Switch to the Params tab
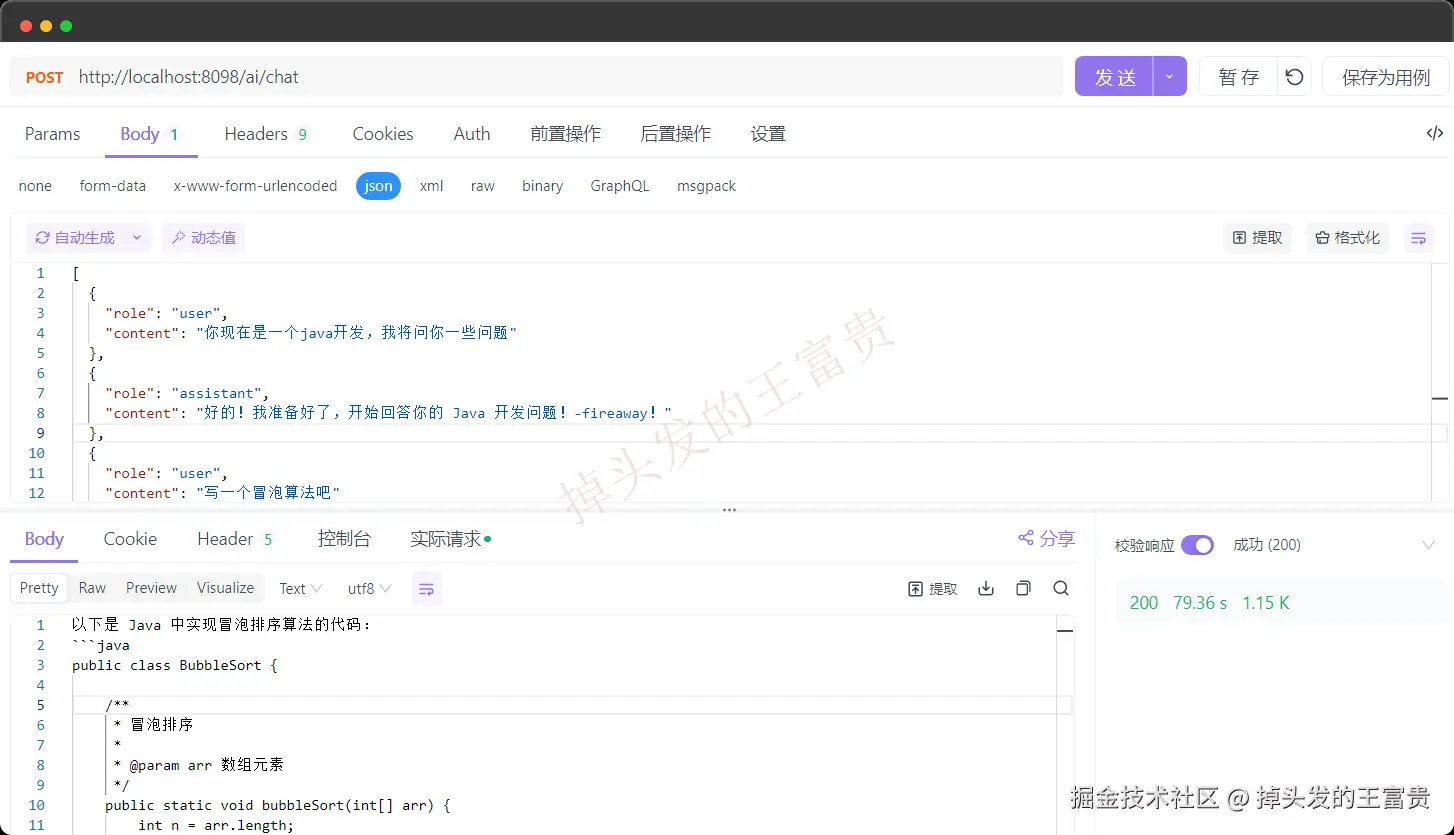Screen dimensions: 1454x835 52,134
